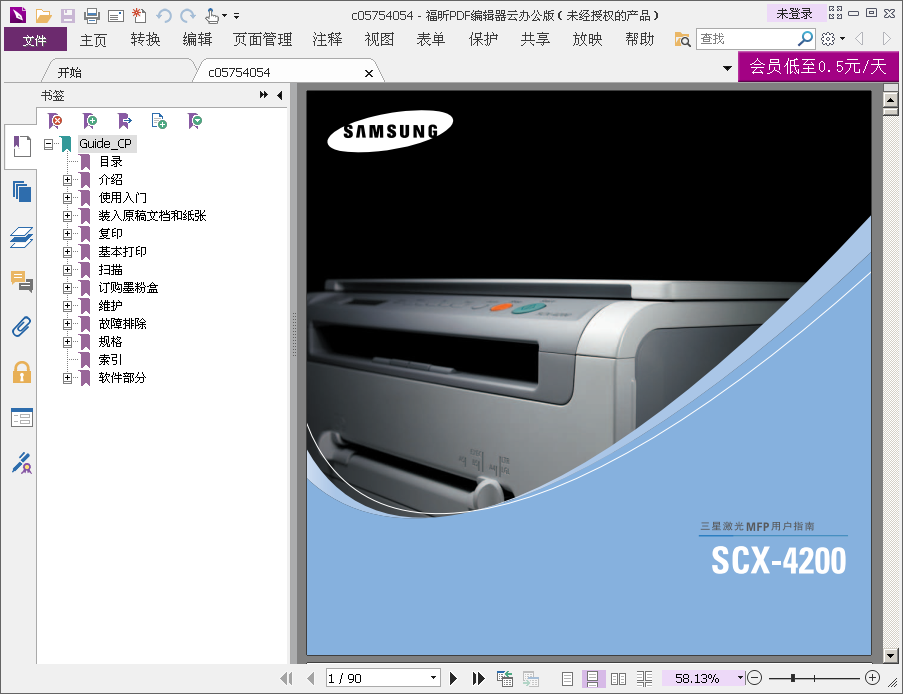Open the Layers panel icon

pos(21,237)
